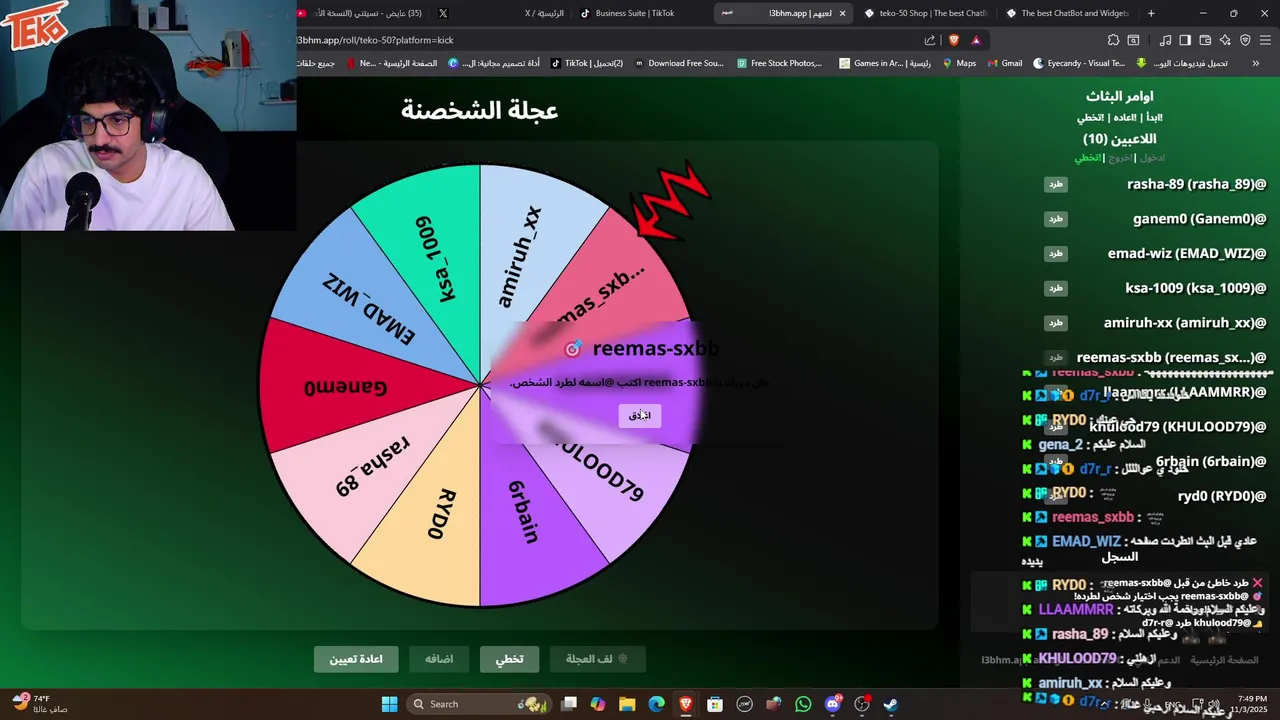Image resolution: width=1280 pixels, height=720 pixels.
Task: Dismiss the kick notification with X
Action: tap(1258, 583)
